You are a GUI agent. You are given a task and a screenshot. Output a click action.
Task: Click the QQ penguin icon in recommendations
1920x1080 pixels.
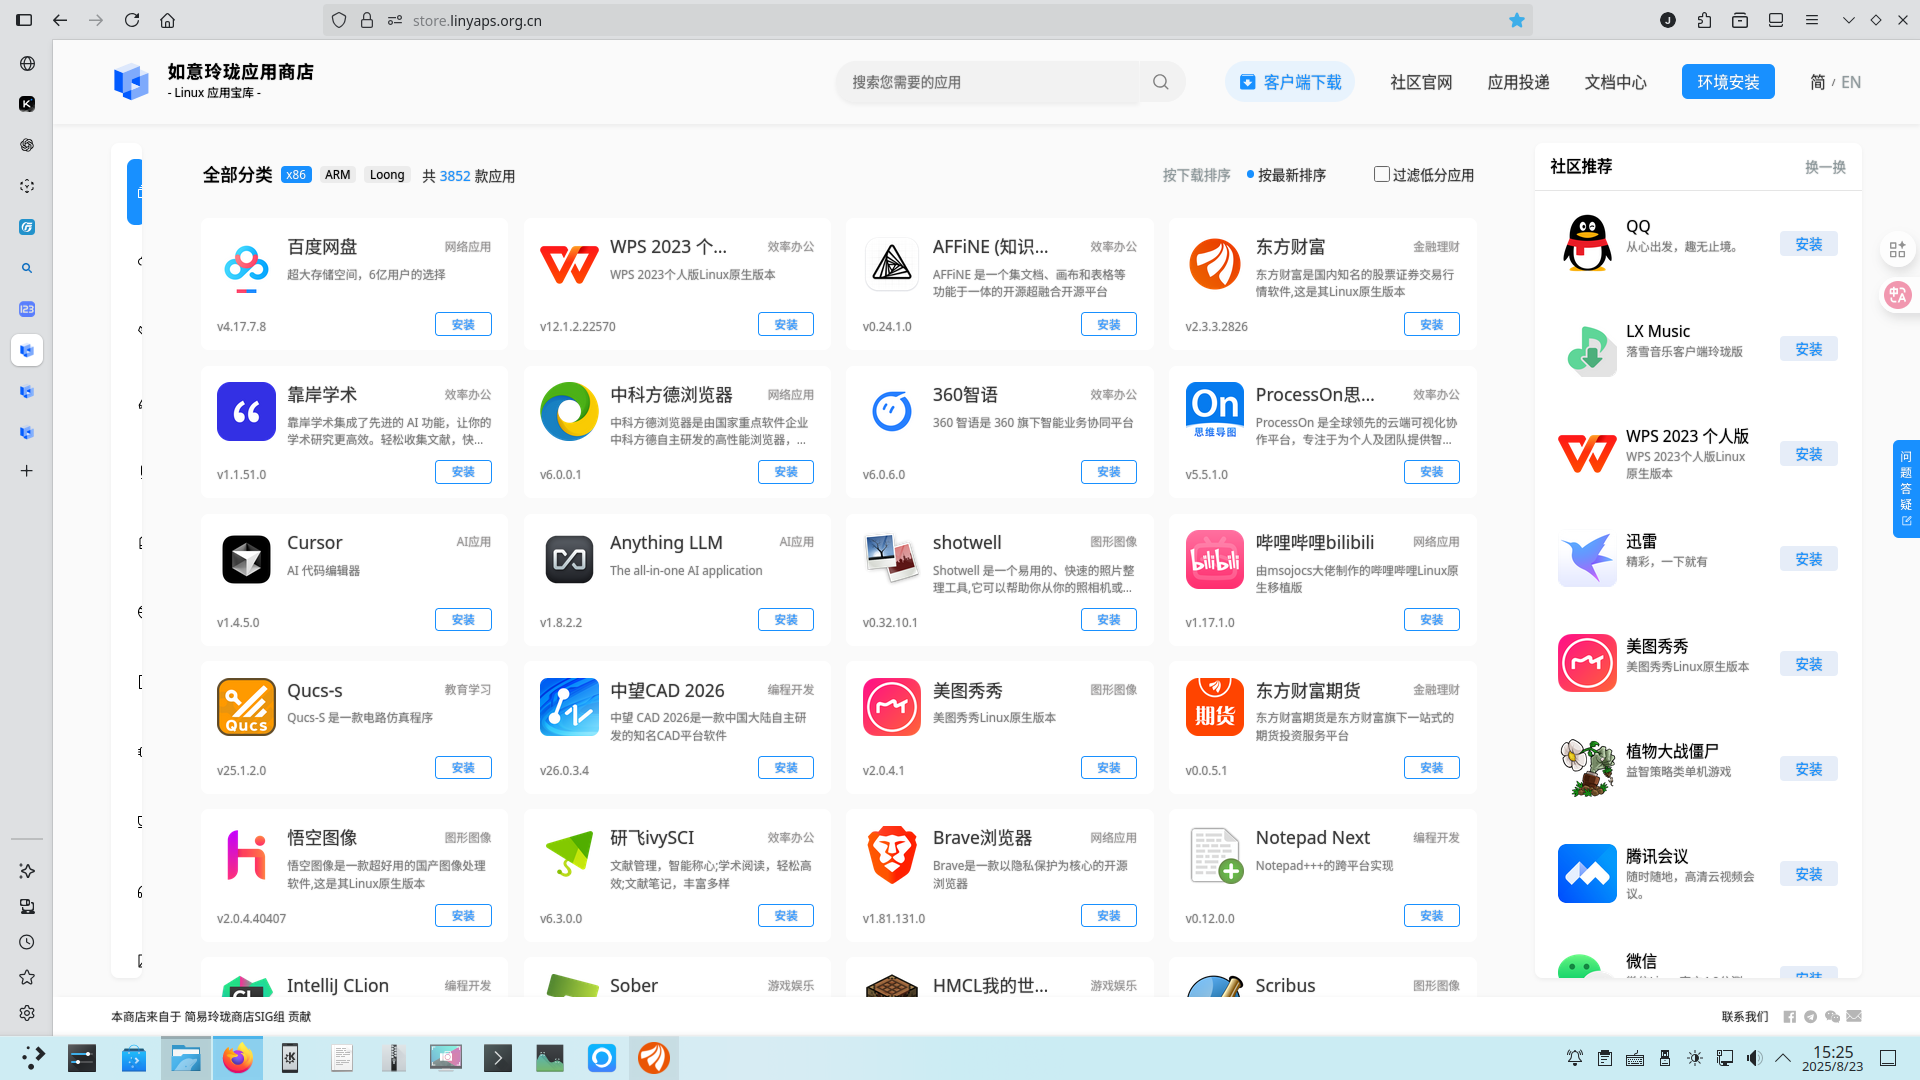pos(1587,243)
